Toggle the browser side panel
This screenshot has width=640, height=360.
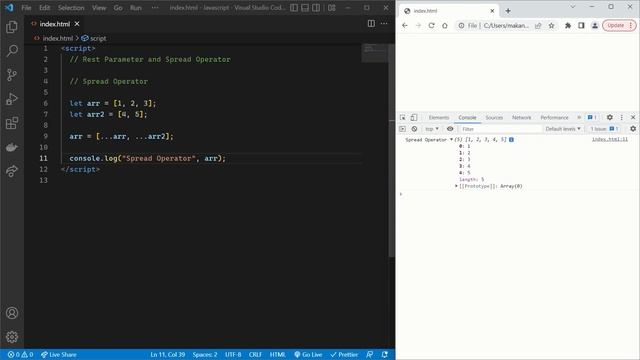(x=581, y=25)
